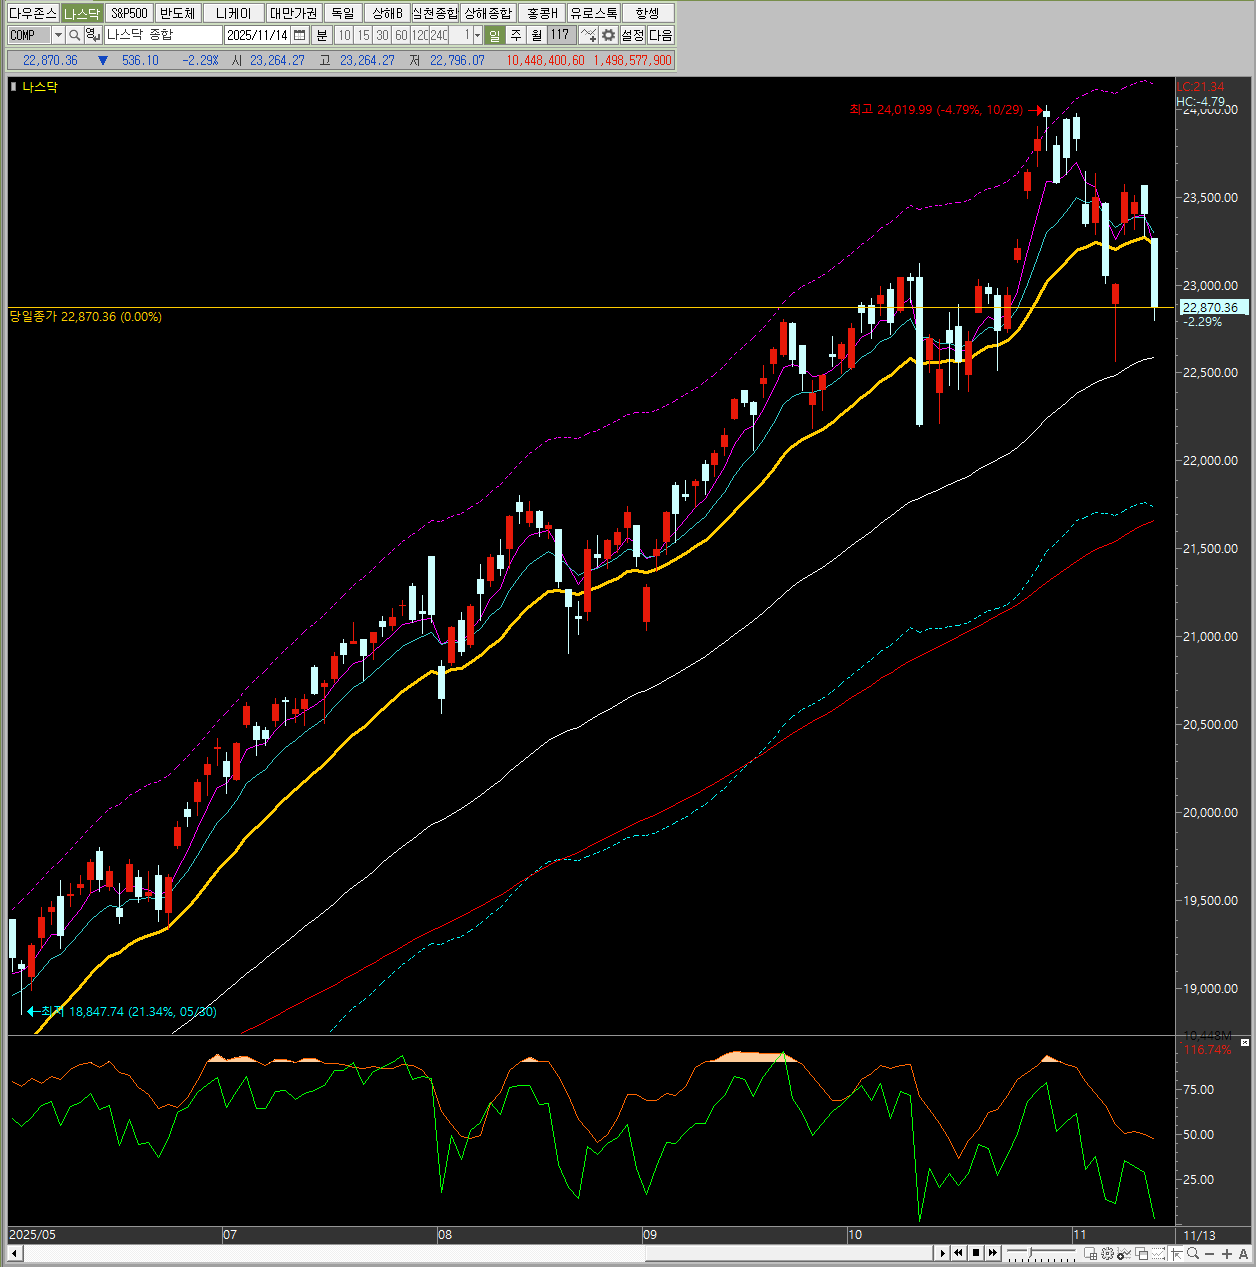This screenshot has width=1256, height=1267.
Task: Switch to the 상해B tab
Action: pos(387,13)
